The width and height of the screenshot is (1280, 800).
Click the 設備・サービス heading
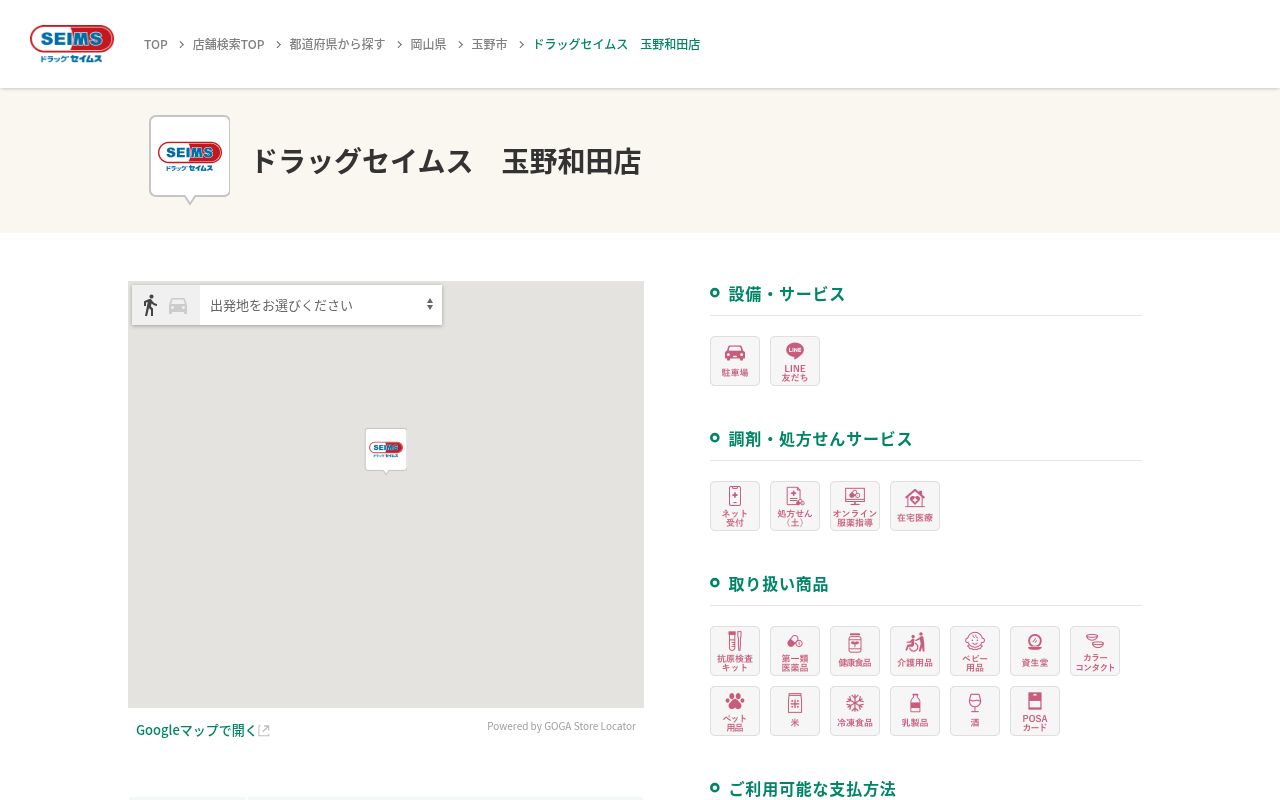click(787, 293)
